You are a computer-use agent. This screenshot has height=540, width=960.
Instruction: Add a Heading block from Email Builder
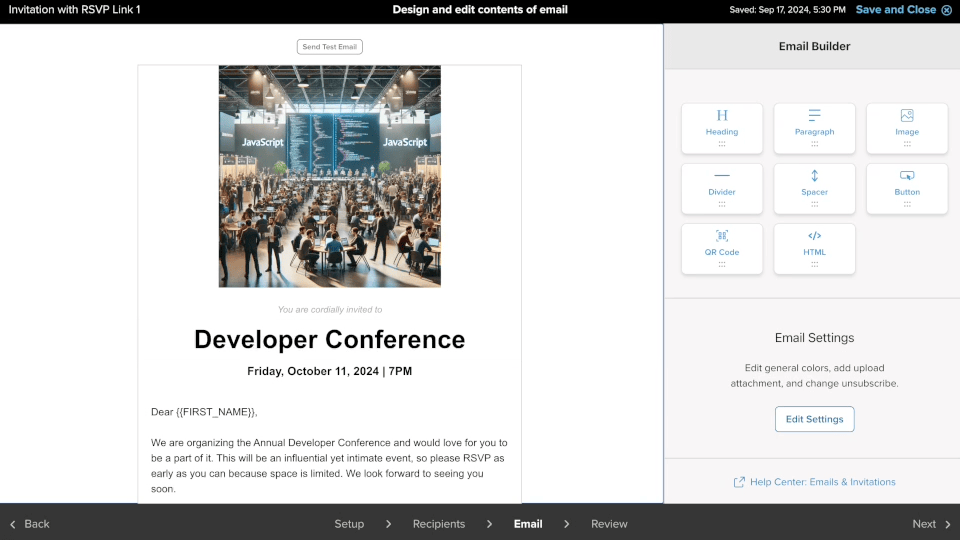(x=722, y=128)
